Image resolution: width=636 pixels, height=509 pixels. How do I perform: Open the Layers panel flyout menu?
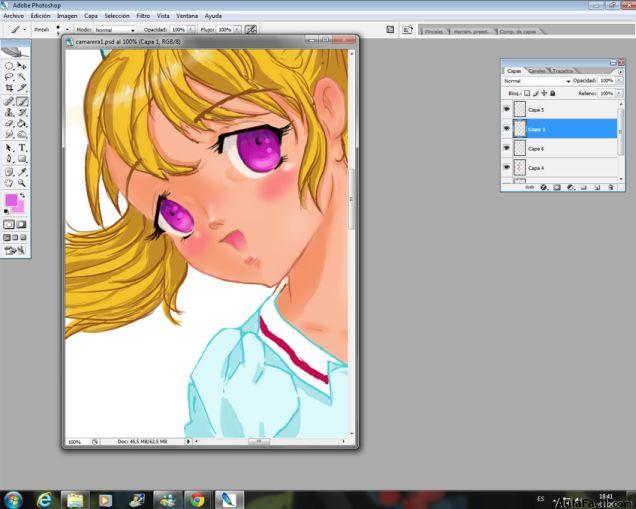(x=620, y=71)
